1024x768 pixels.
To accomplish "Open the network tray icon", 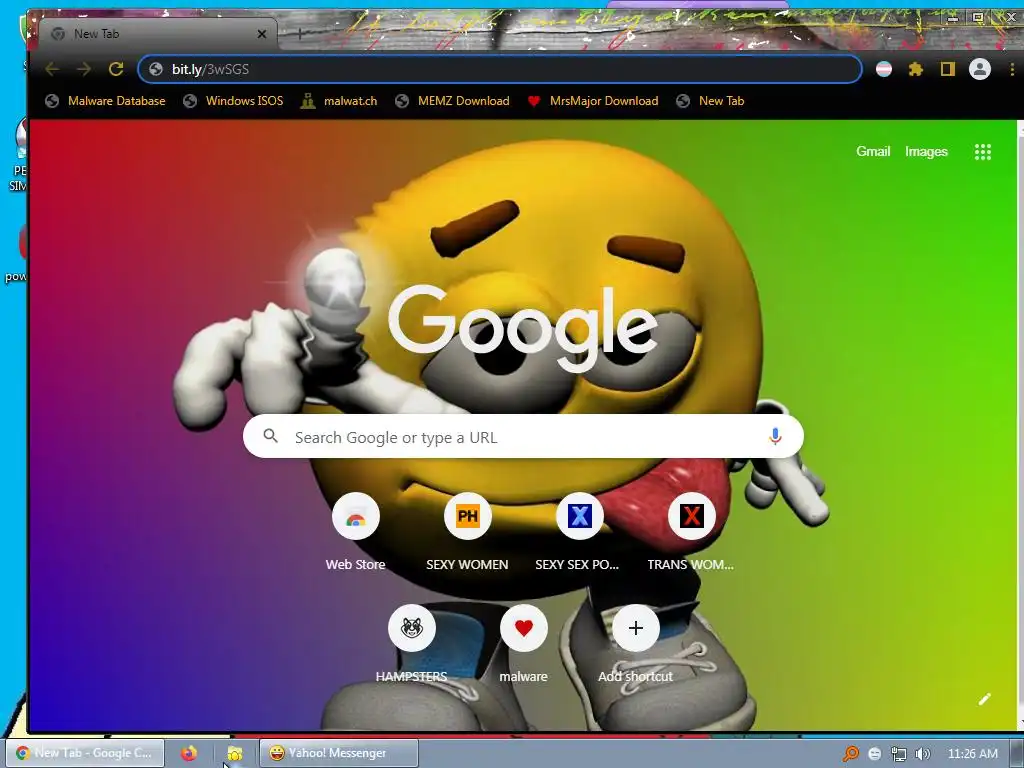I will [x=899, y=754].
